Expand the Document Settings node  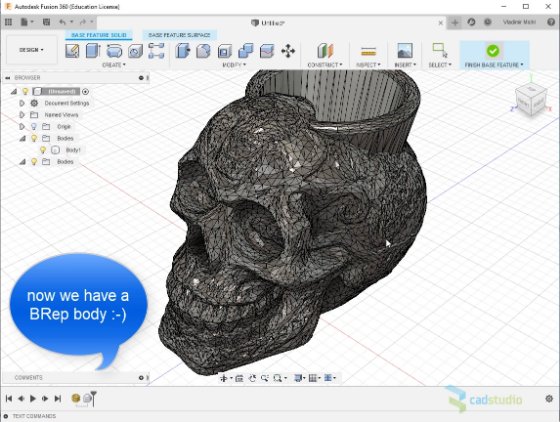click(x=22, y=103)
